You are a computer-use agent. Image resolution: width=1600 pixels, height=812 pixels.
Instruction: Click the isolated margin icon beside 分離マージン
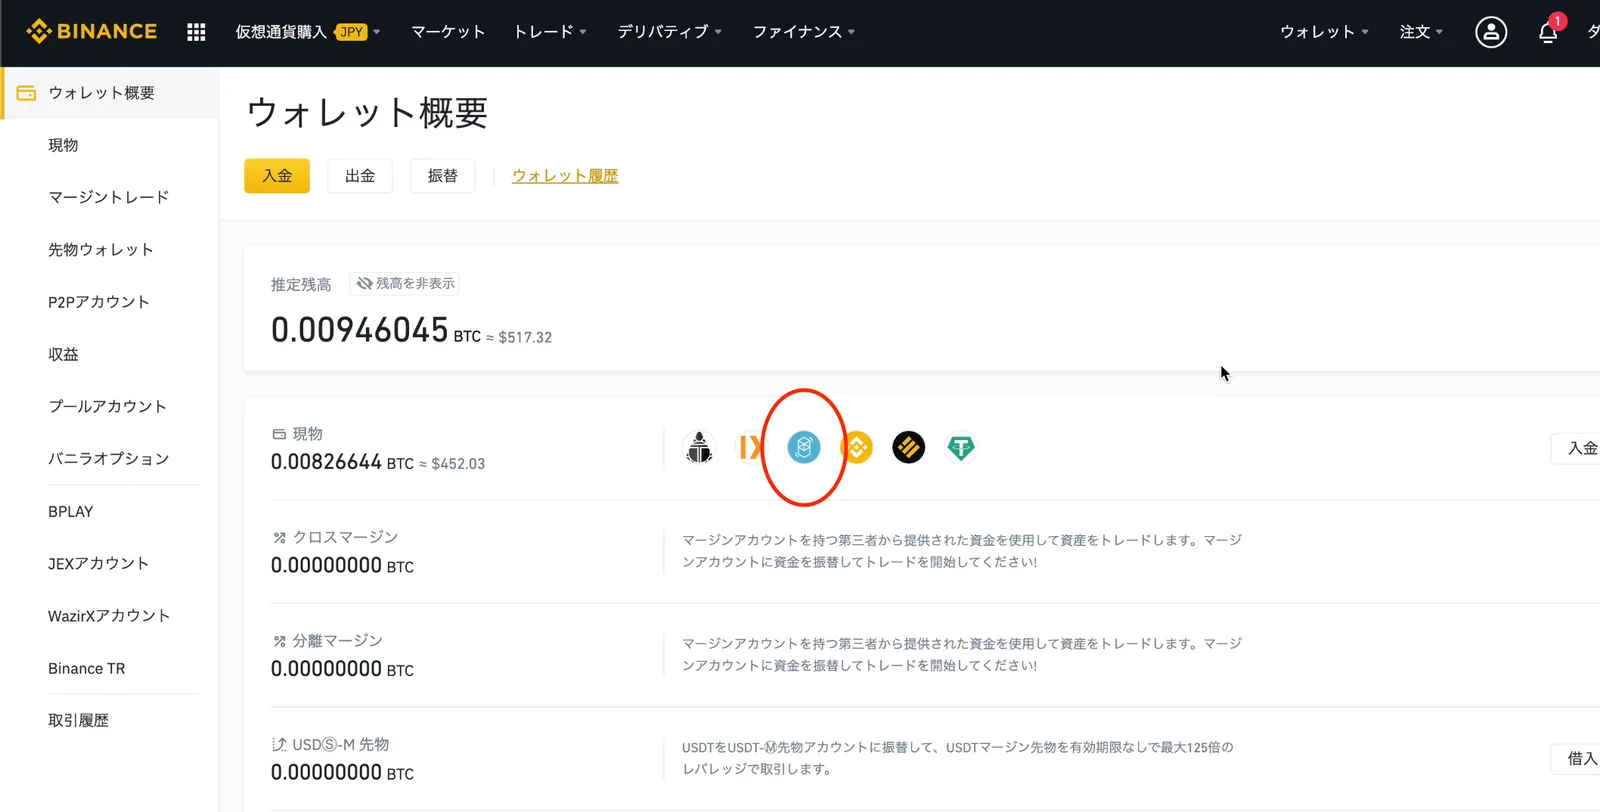tap(279, 641)
